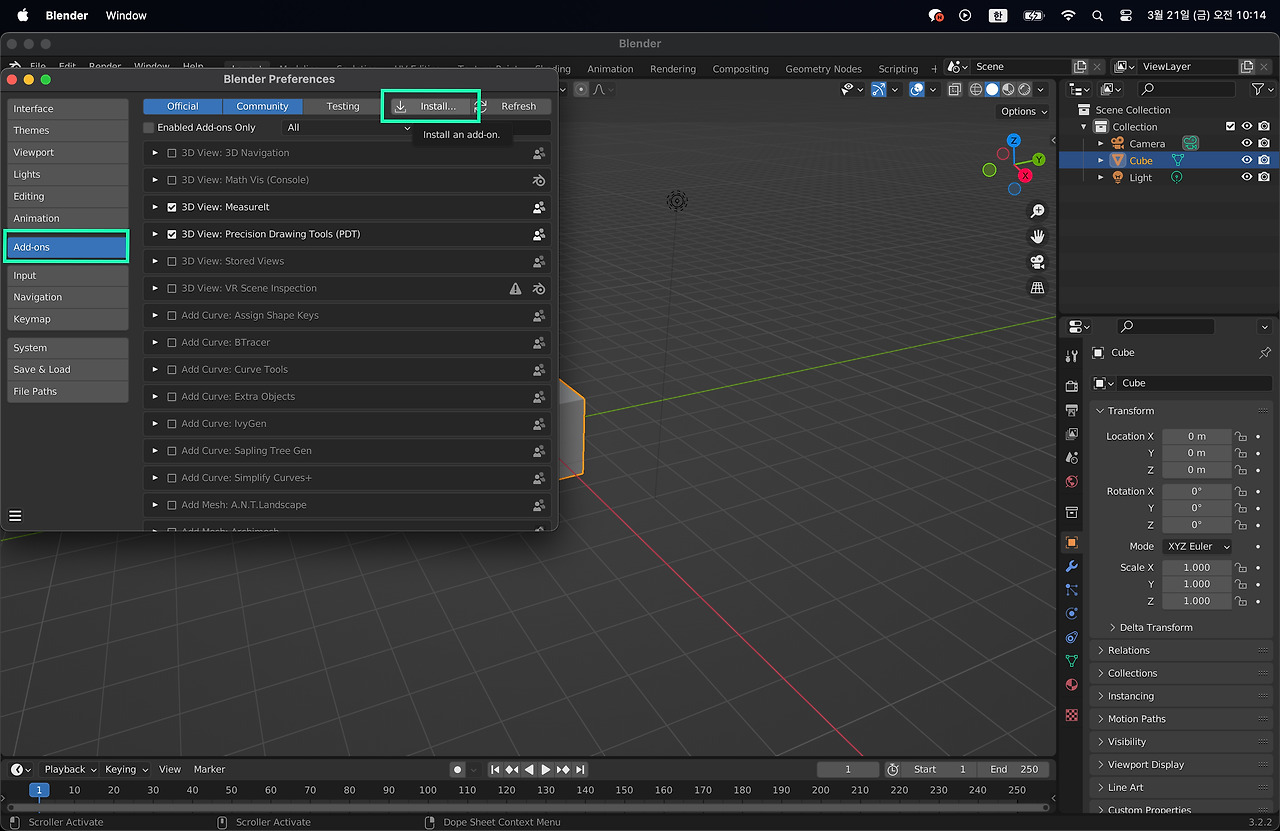Click the pin icon in Properties header

[1265, 353]
